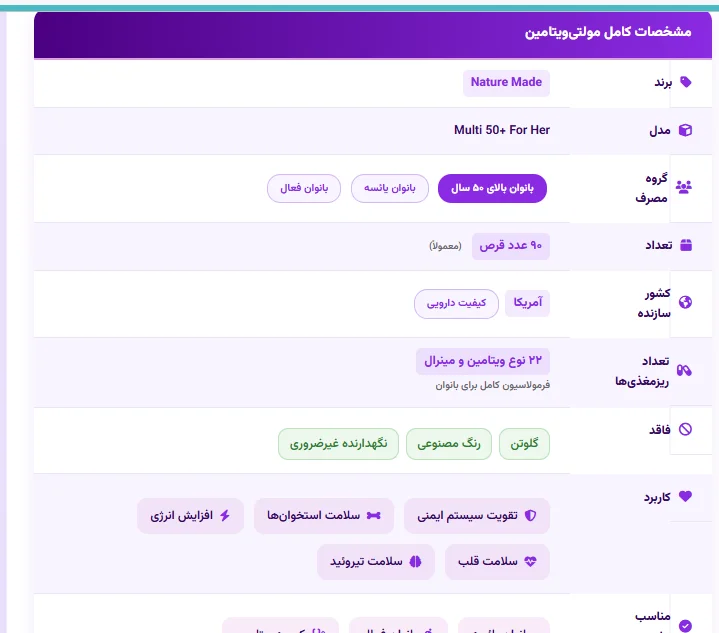Click the مشخصات کامل مولتی‌ویتامین header title
The width and height of the screenshot is (719, 633).
(x=608, y=32)
